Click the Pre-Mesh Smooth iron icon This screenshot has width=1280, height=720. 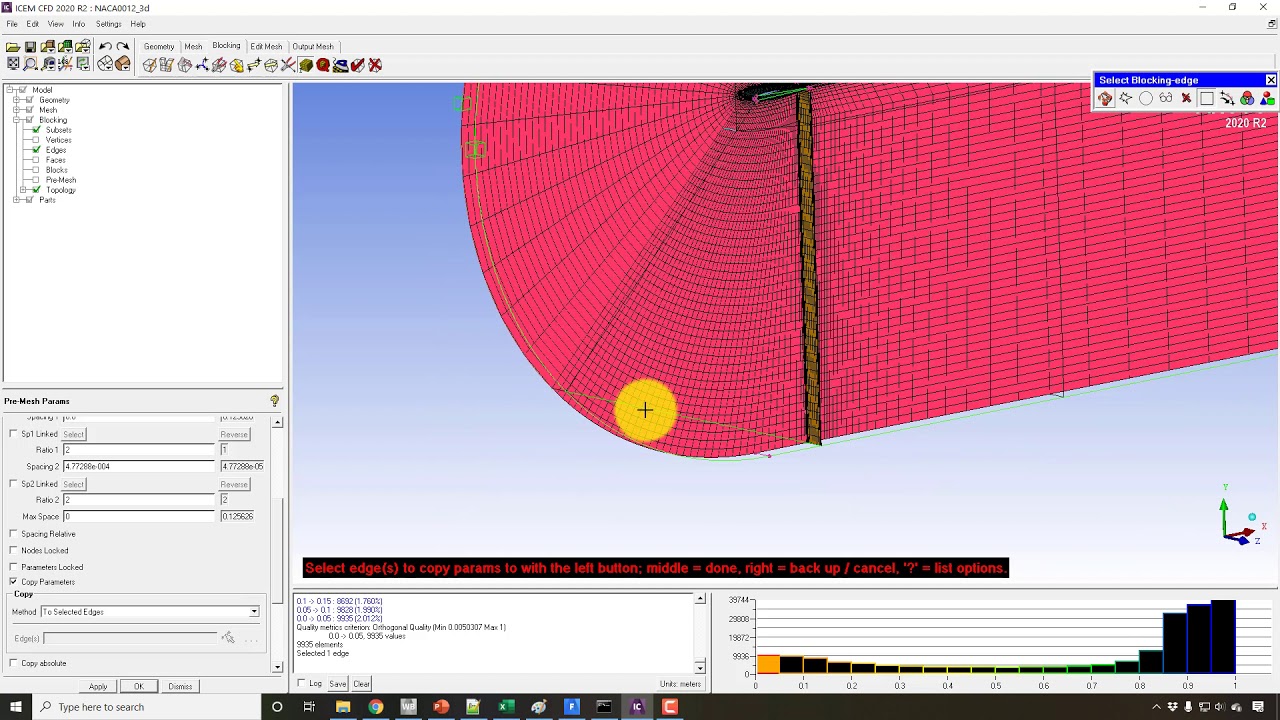coord(340,65)
